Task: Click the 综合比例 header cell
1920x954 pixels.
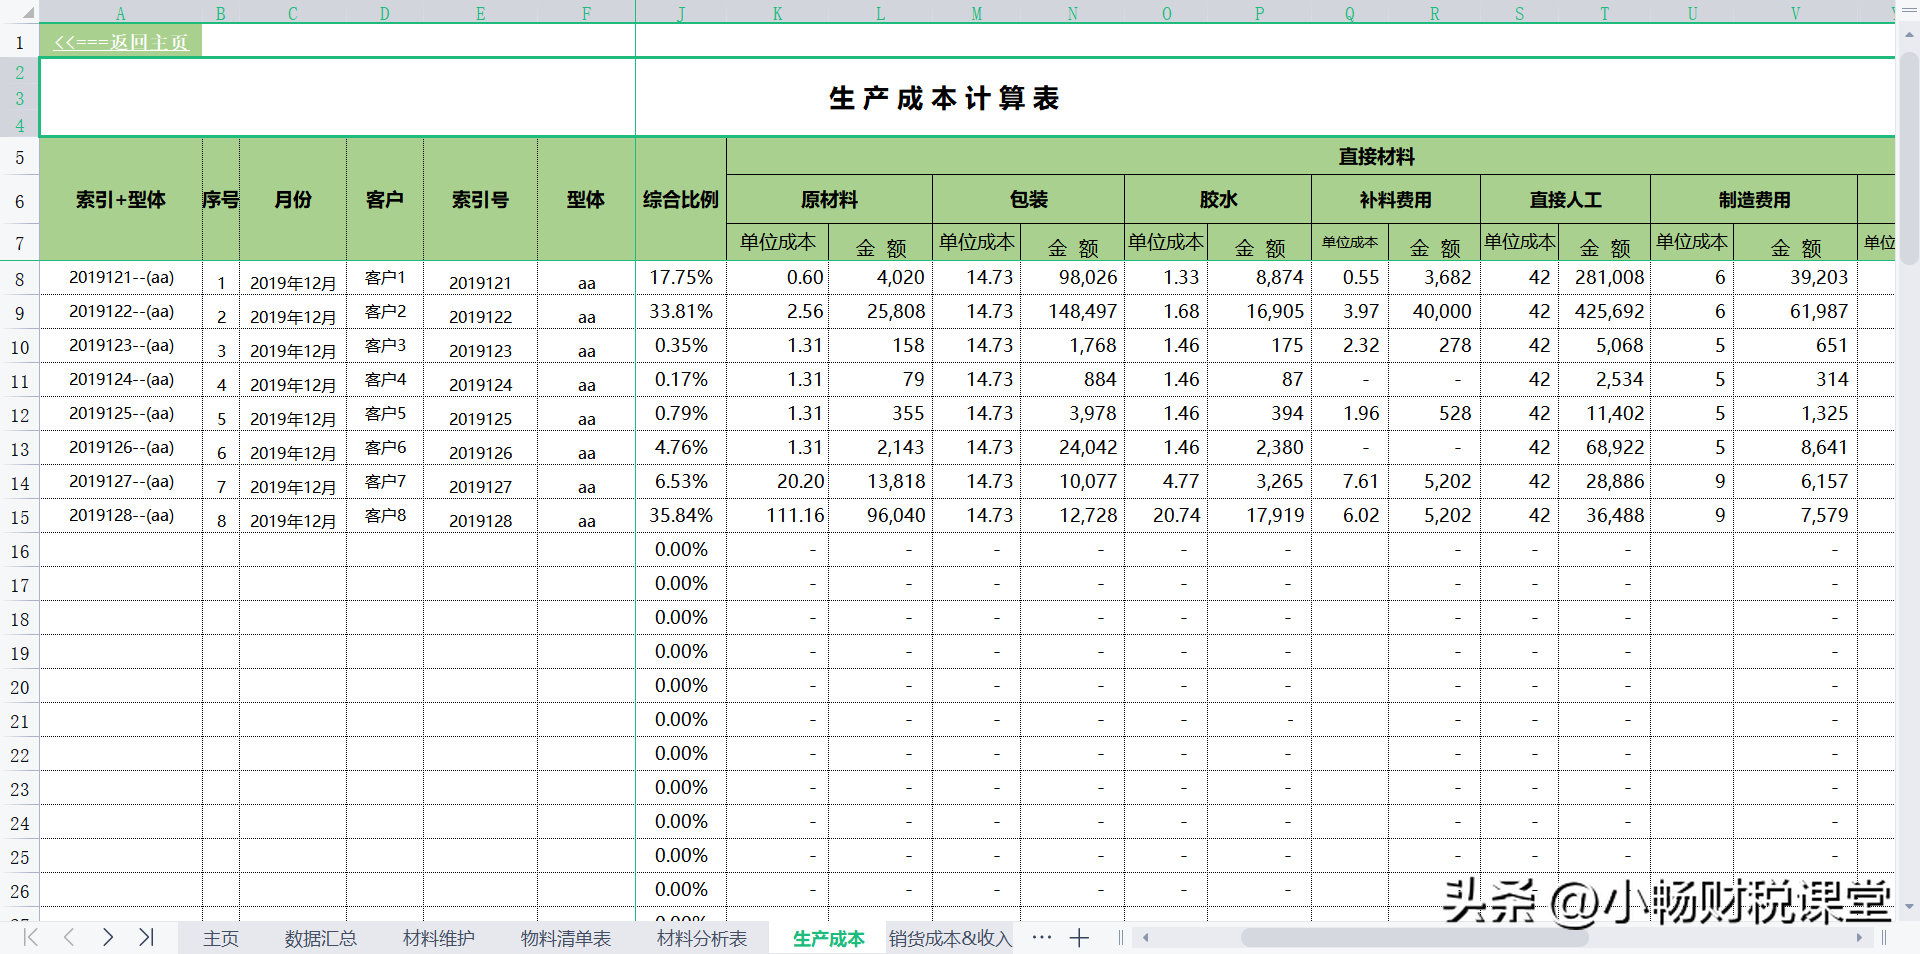Action: (681, 200)
